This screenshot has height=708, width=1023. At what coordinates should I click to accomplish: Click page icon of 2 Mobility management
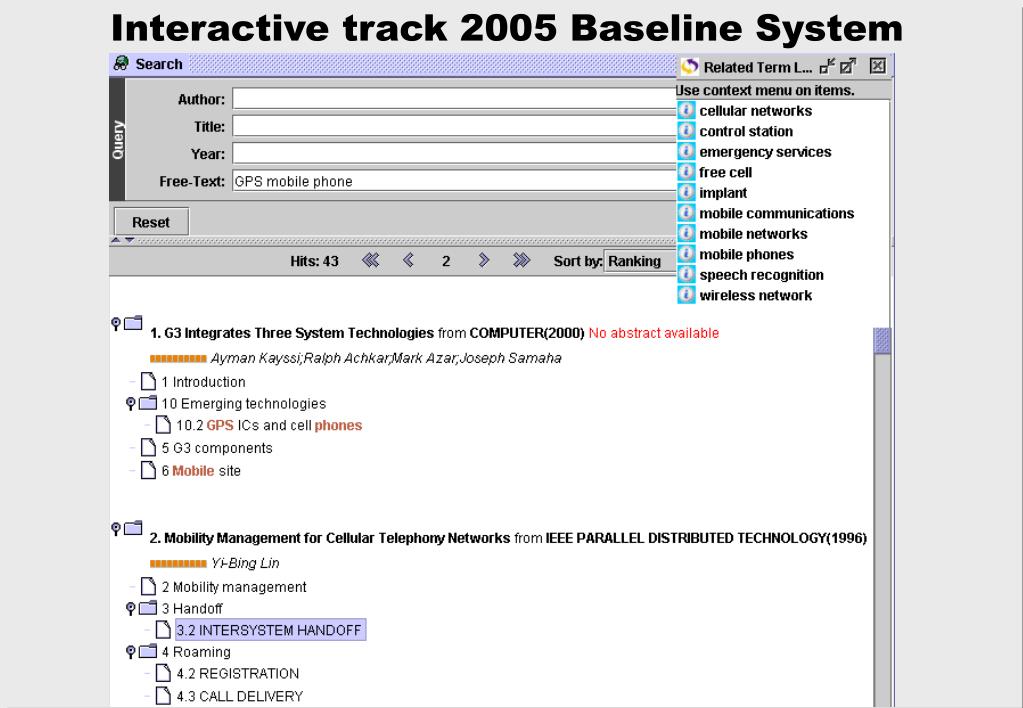tap(149, 586)
